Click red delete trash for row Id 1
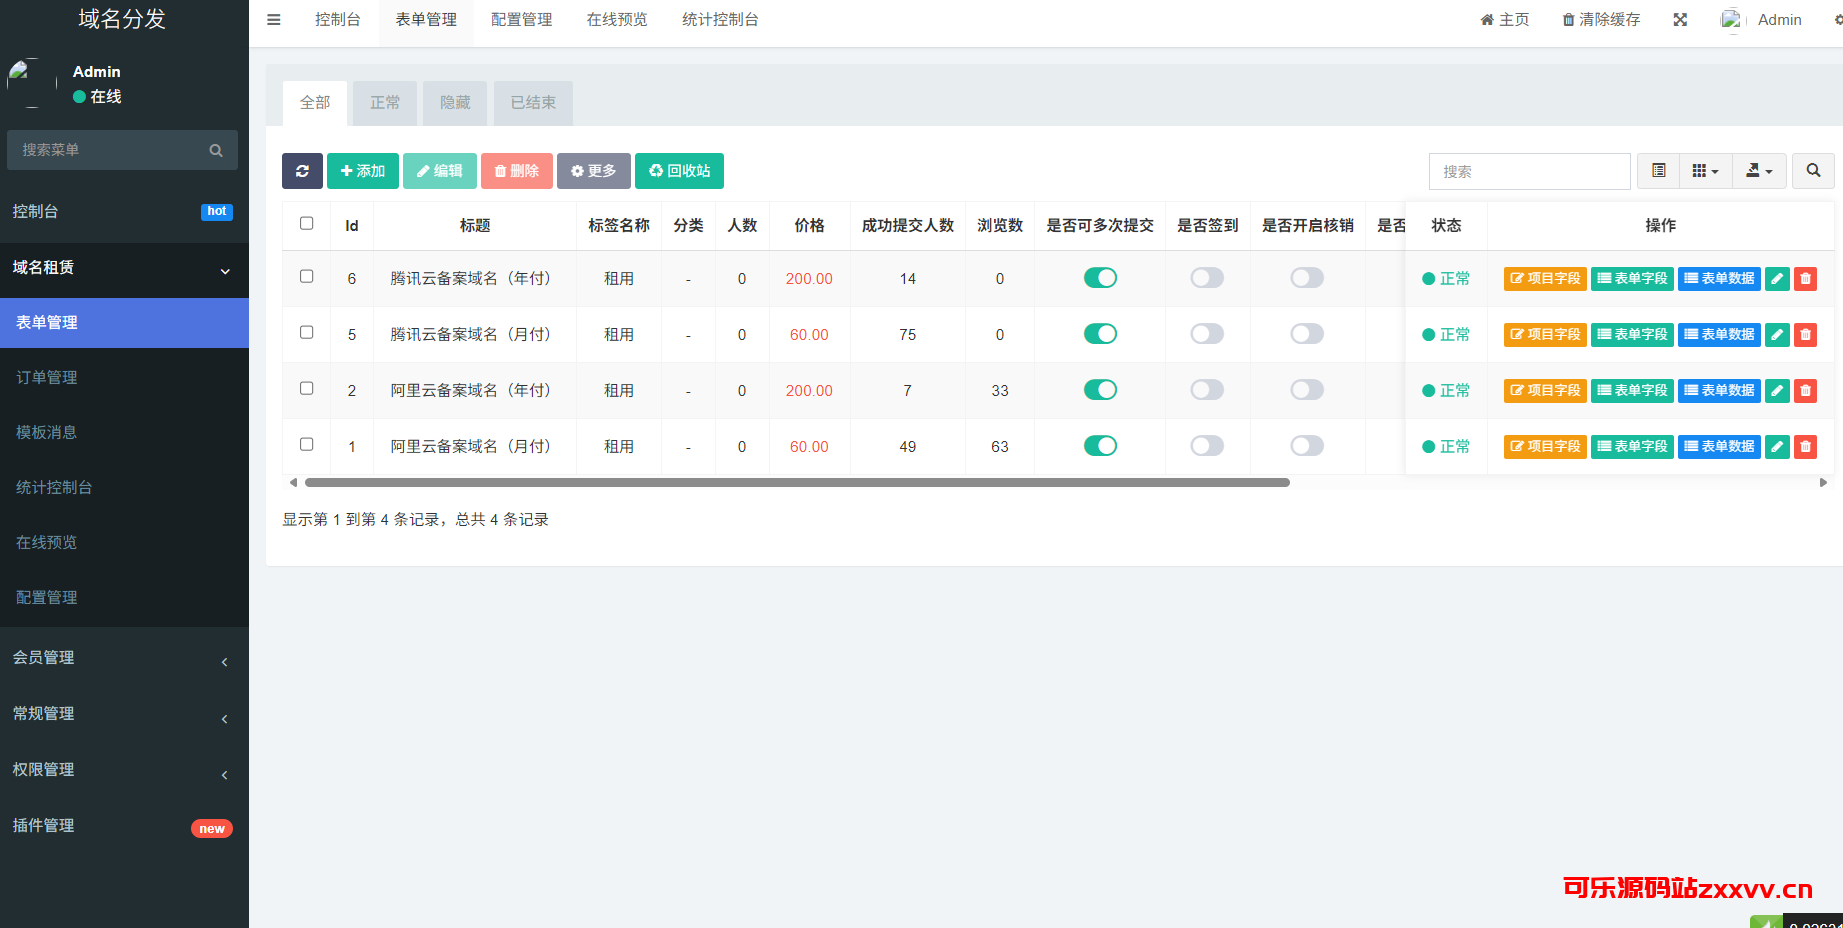This screenshot has height=928, width=1843. click(1805, 447)
